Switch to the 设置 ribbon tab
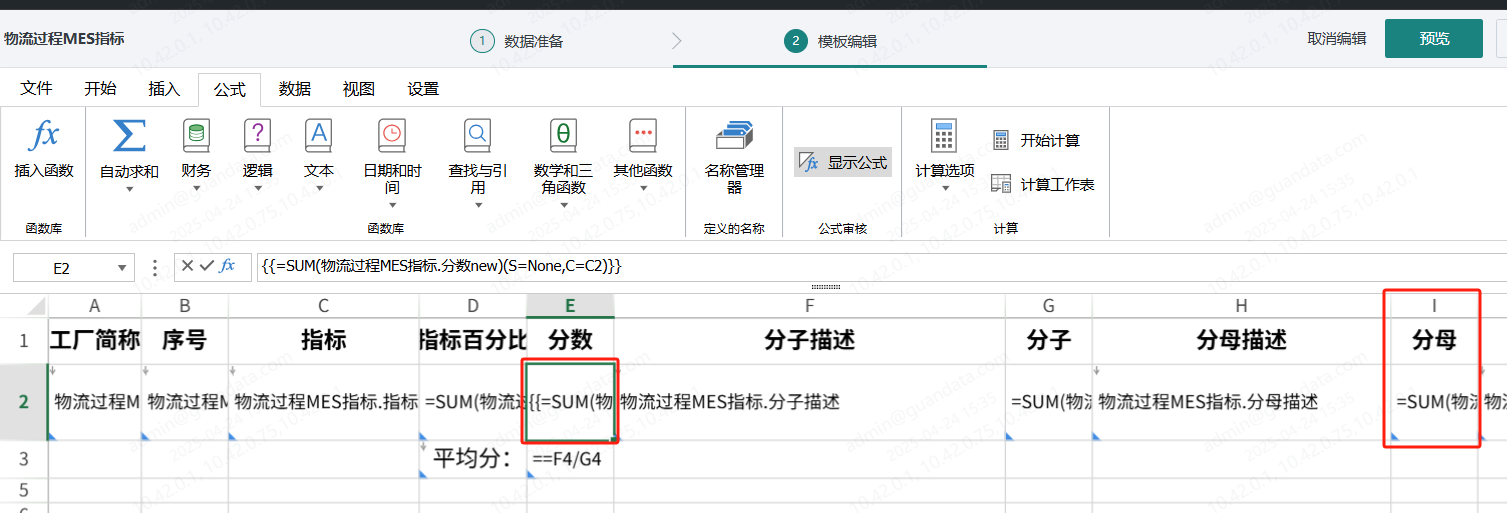The height and width of the screenshot is (513, 1507). pyautogui.click(x=423, y=89)
